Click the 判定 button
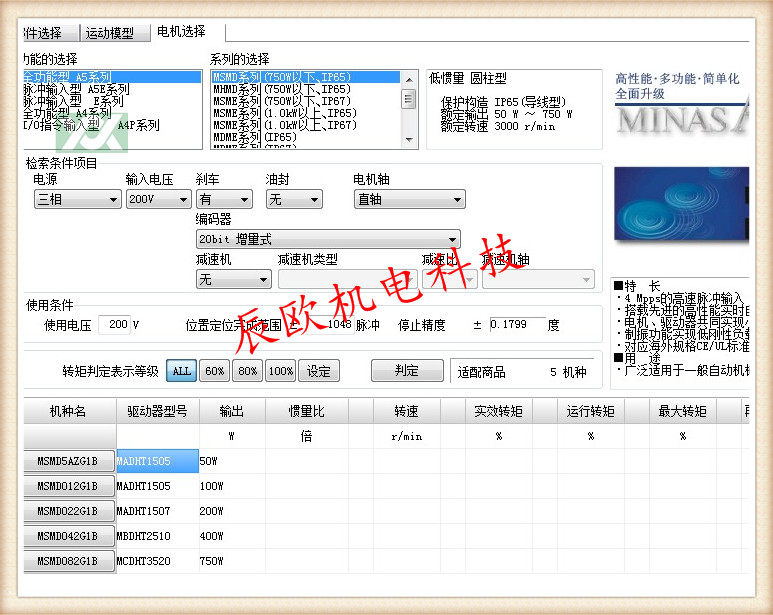This screenshot has width=773, height=615. point(407,371)
